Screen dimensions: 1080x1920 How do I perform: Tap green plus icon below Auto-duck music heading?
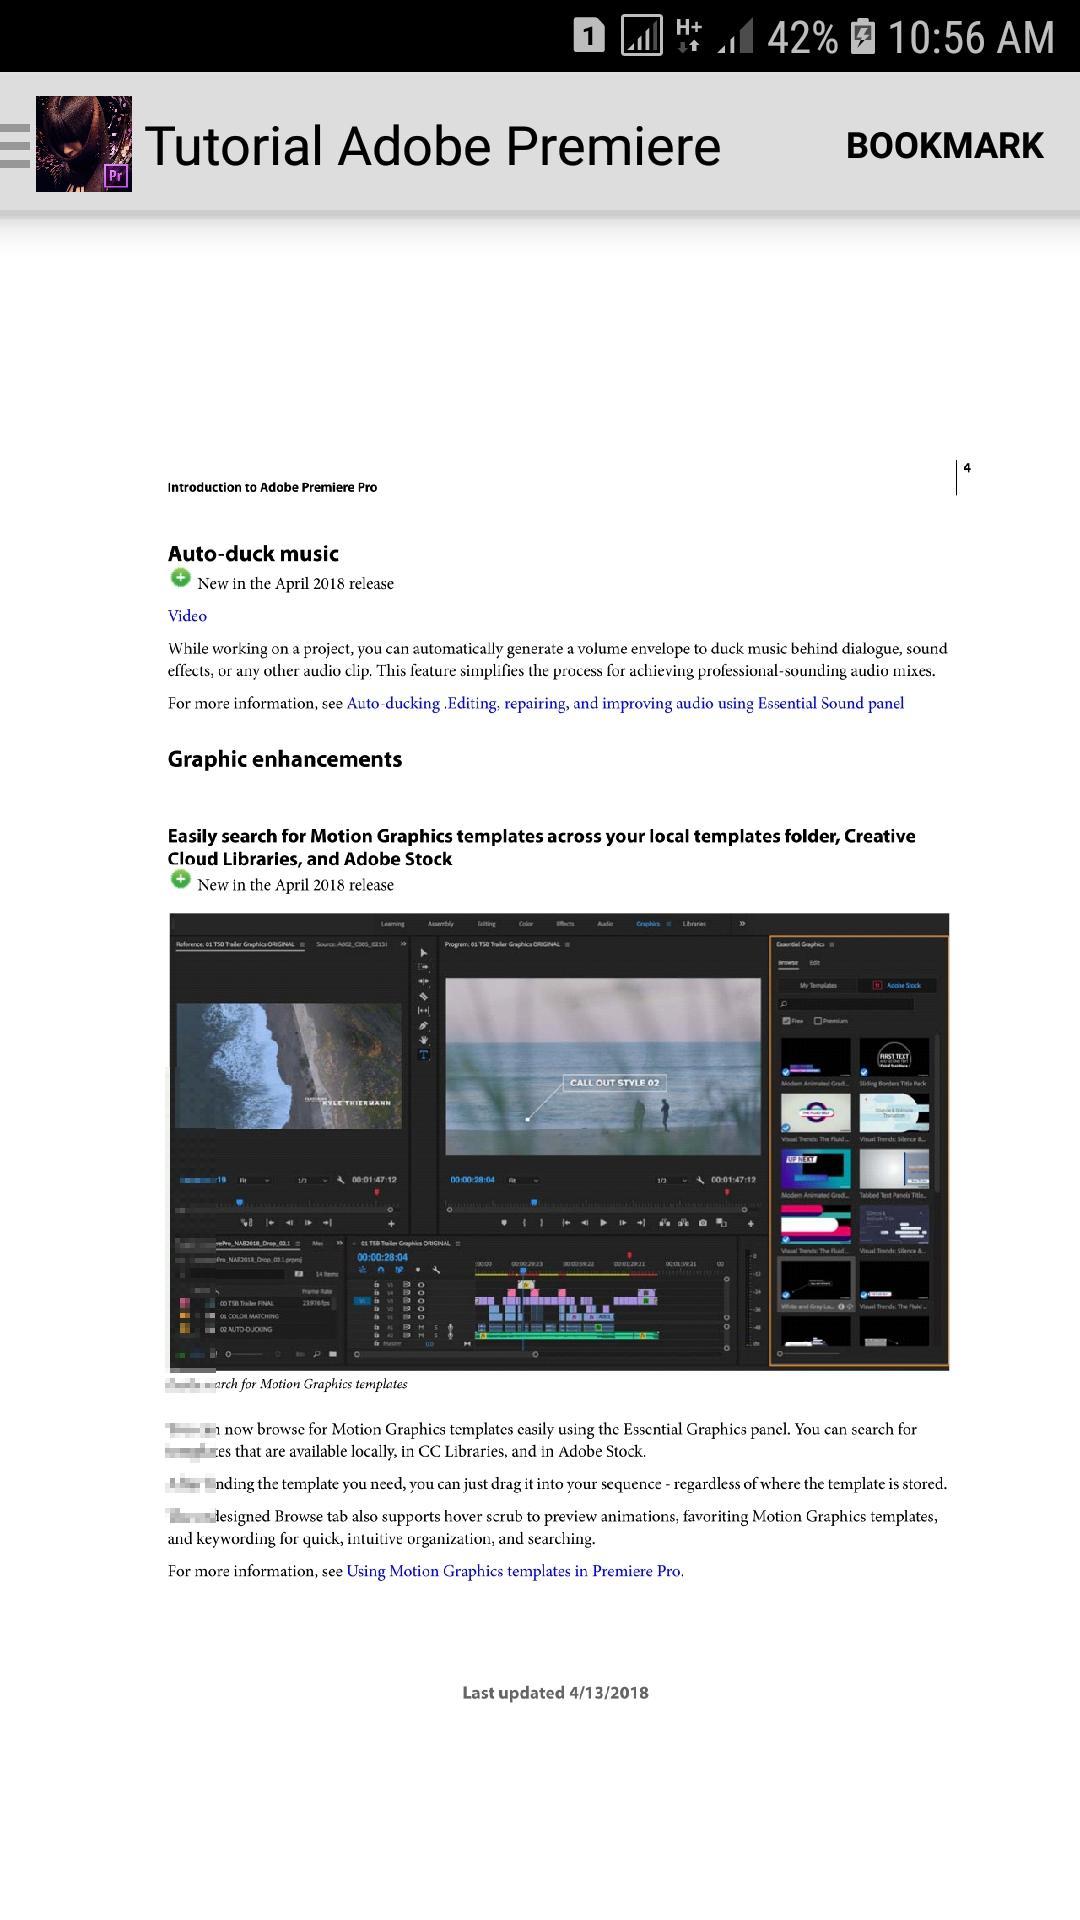180,578
